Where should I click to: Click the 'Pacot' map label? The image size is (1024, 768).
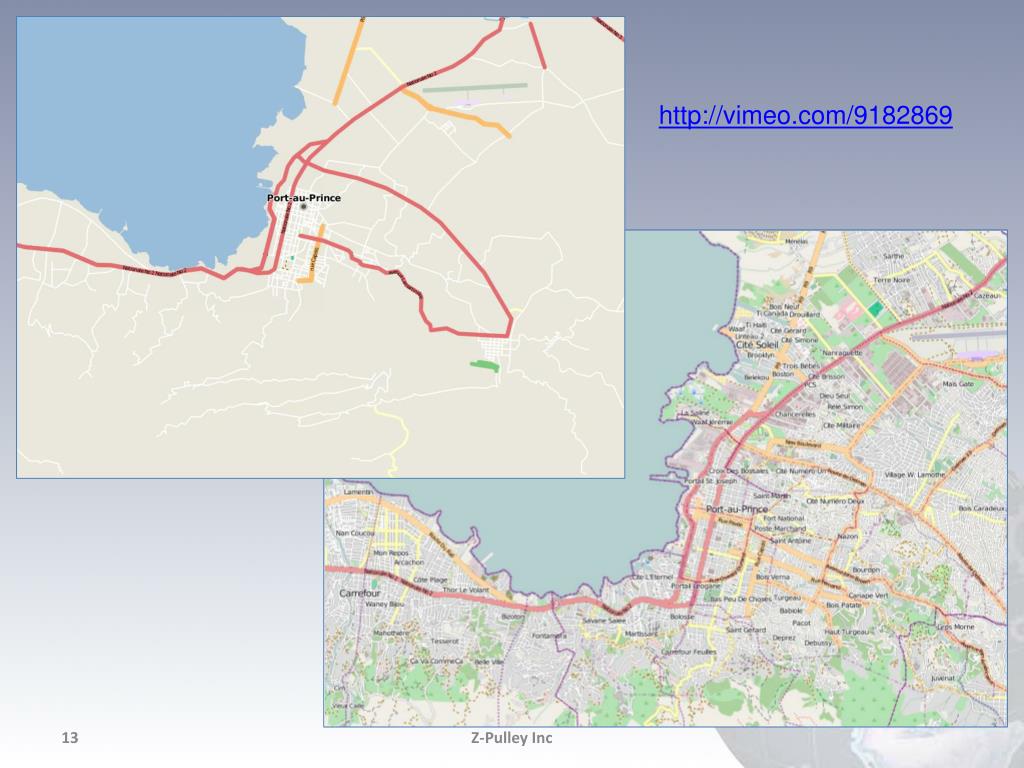pos(801,622)
